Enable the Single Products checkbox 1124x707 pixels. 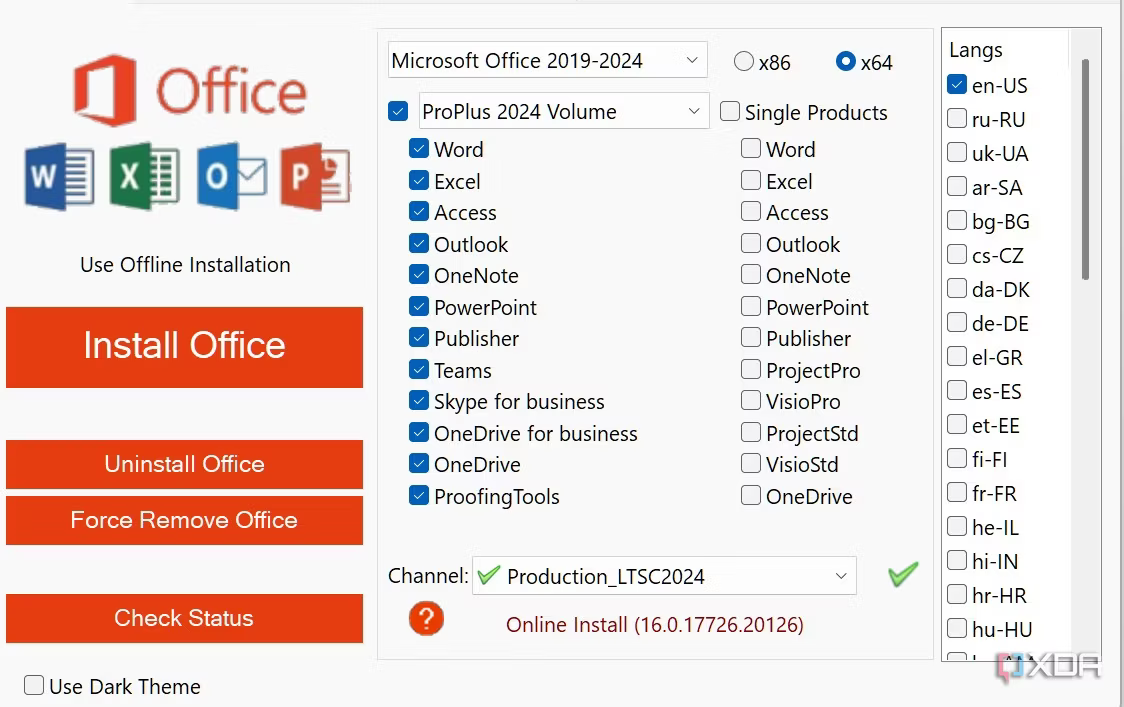[x=730, y=111]
